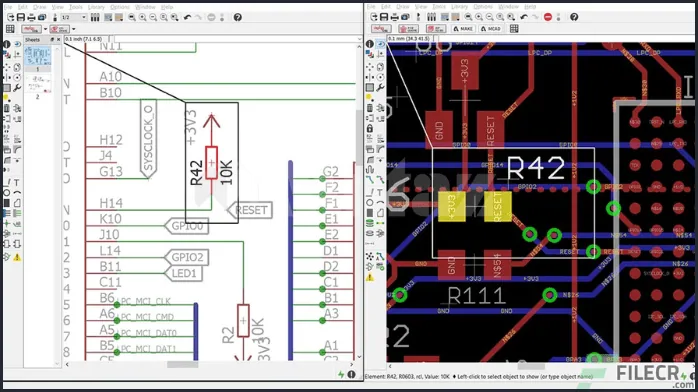Open the sheet selector dropdown showing 1/2
The image size is (698, 392).
73,17
